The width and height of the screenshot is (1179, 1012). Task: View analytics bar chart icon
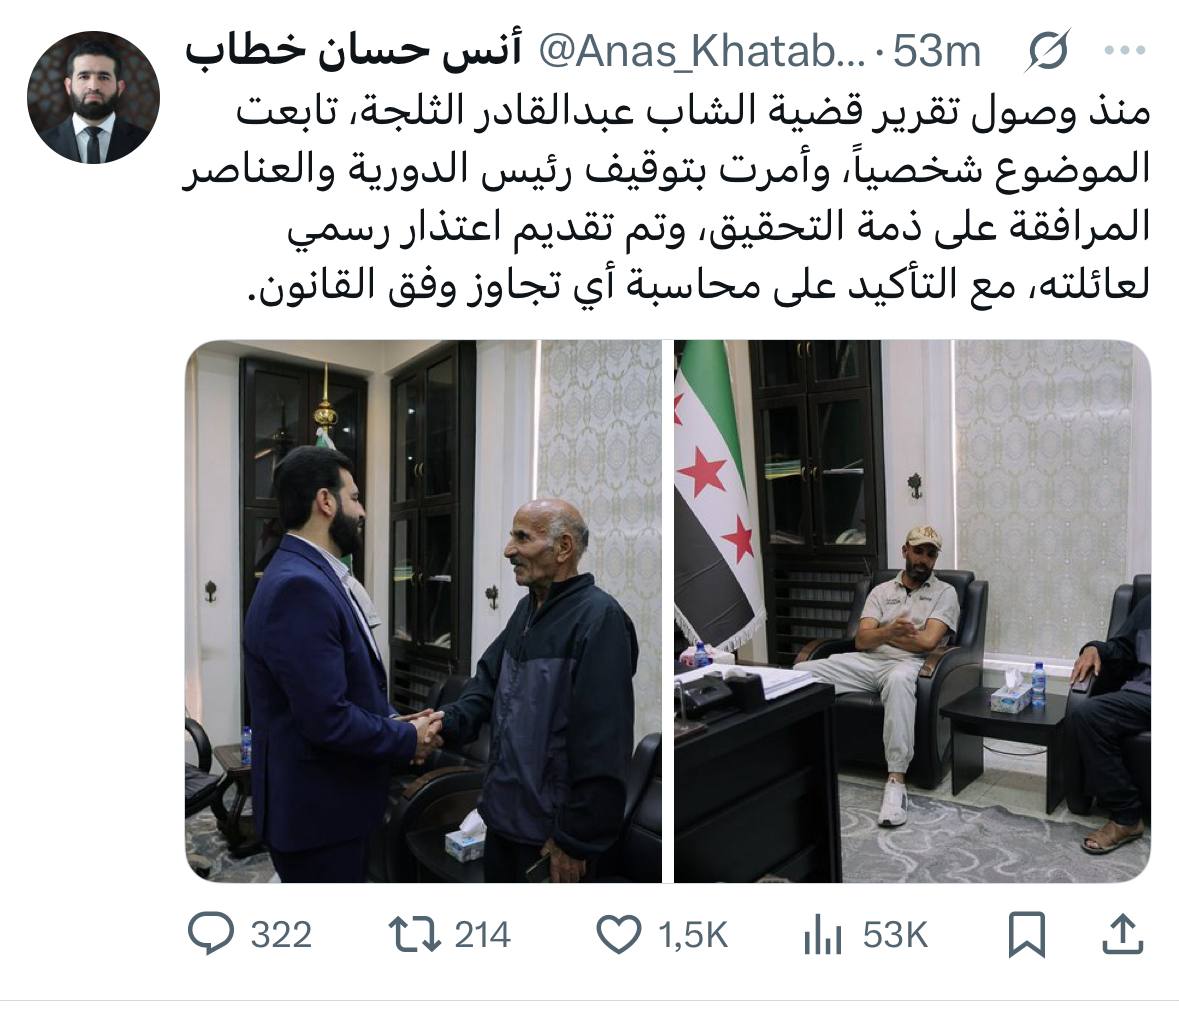(x=823, y=935)
